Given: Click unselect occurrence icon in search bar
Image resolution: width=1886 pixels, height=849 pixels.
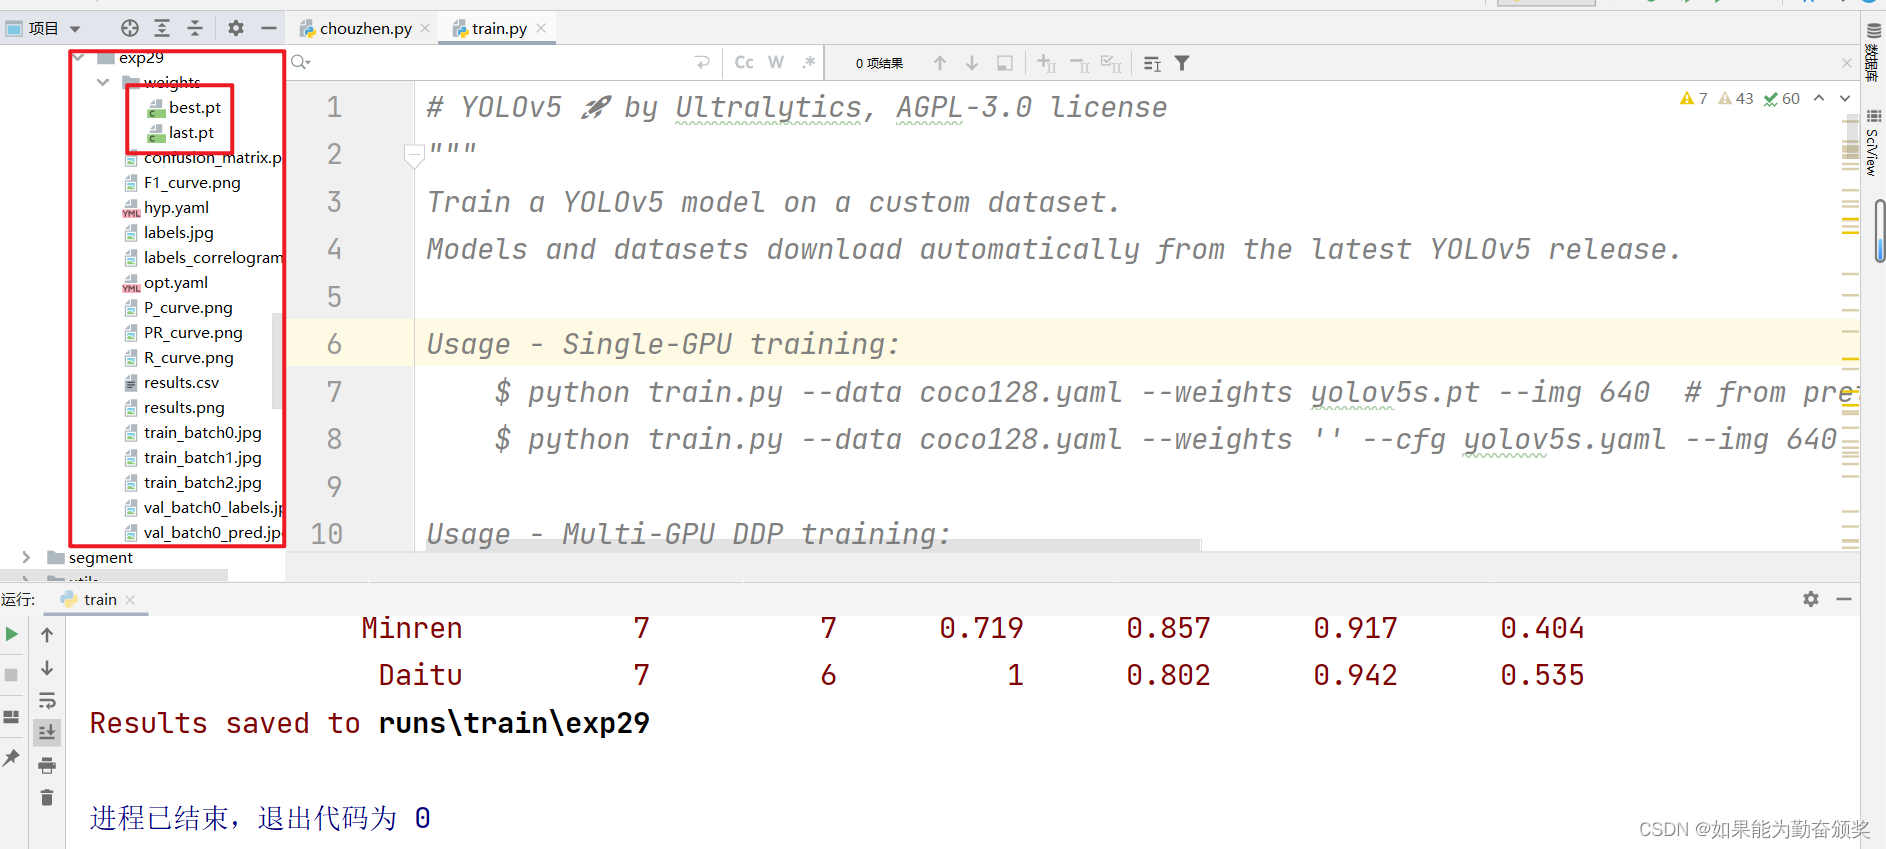Looking at the screenshot, I should point(1080,64).
